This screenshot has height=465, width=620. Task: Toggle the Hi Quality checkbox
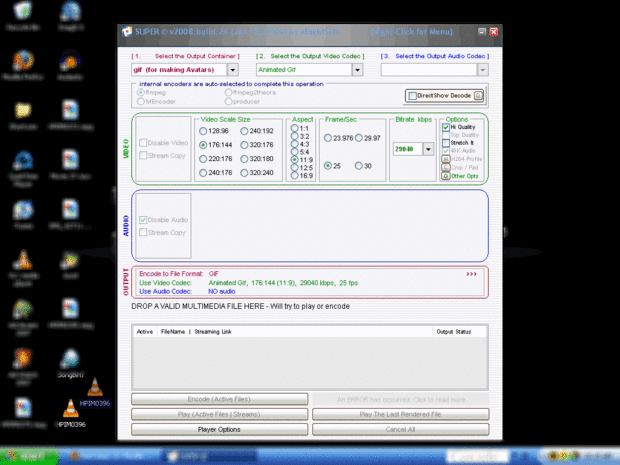coord(446,127)
